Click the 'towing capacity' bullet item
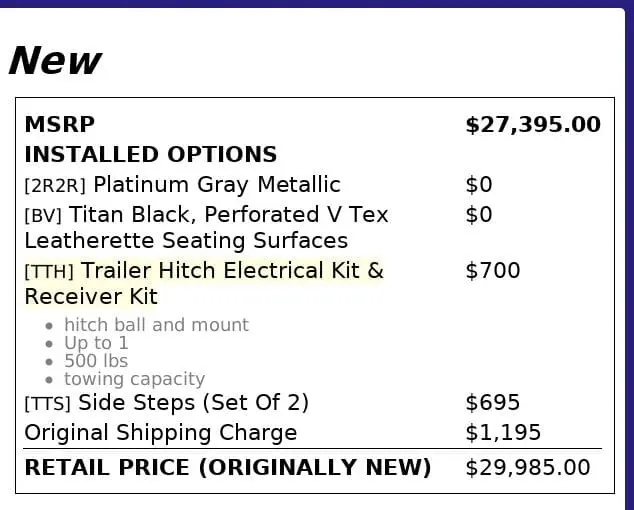The width and height of the screenshot is (634, 510). [x=134, y=379]
